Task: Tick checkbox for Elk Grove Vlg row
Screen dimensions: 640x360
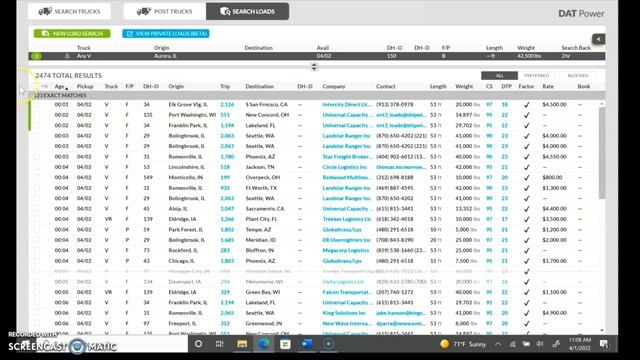Action: (37, 104)
